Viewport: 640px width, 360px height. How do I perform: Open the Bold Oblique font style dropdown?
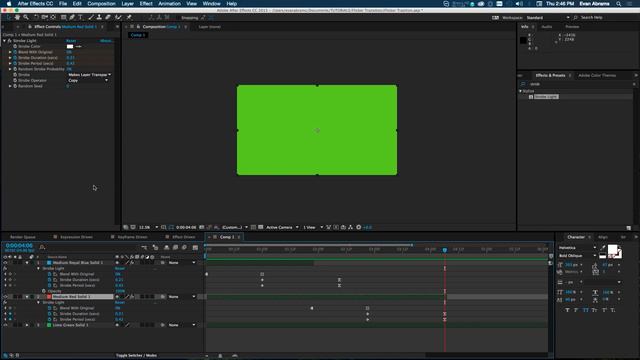[577, 256]
